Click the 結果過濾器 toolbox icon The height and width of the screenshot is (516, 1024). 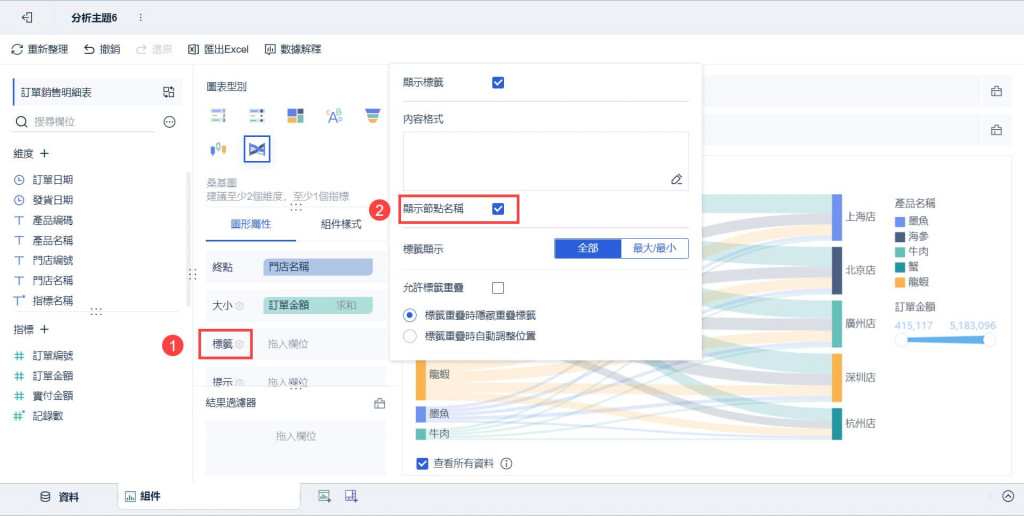(x=379, y=404)
